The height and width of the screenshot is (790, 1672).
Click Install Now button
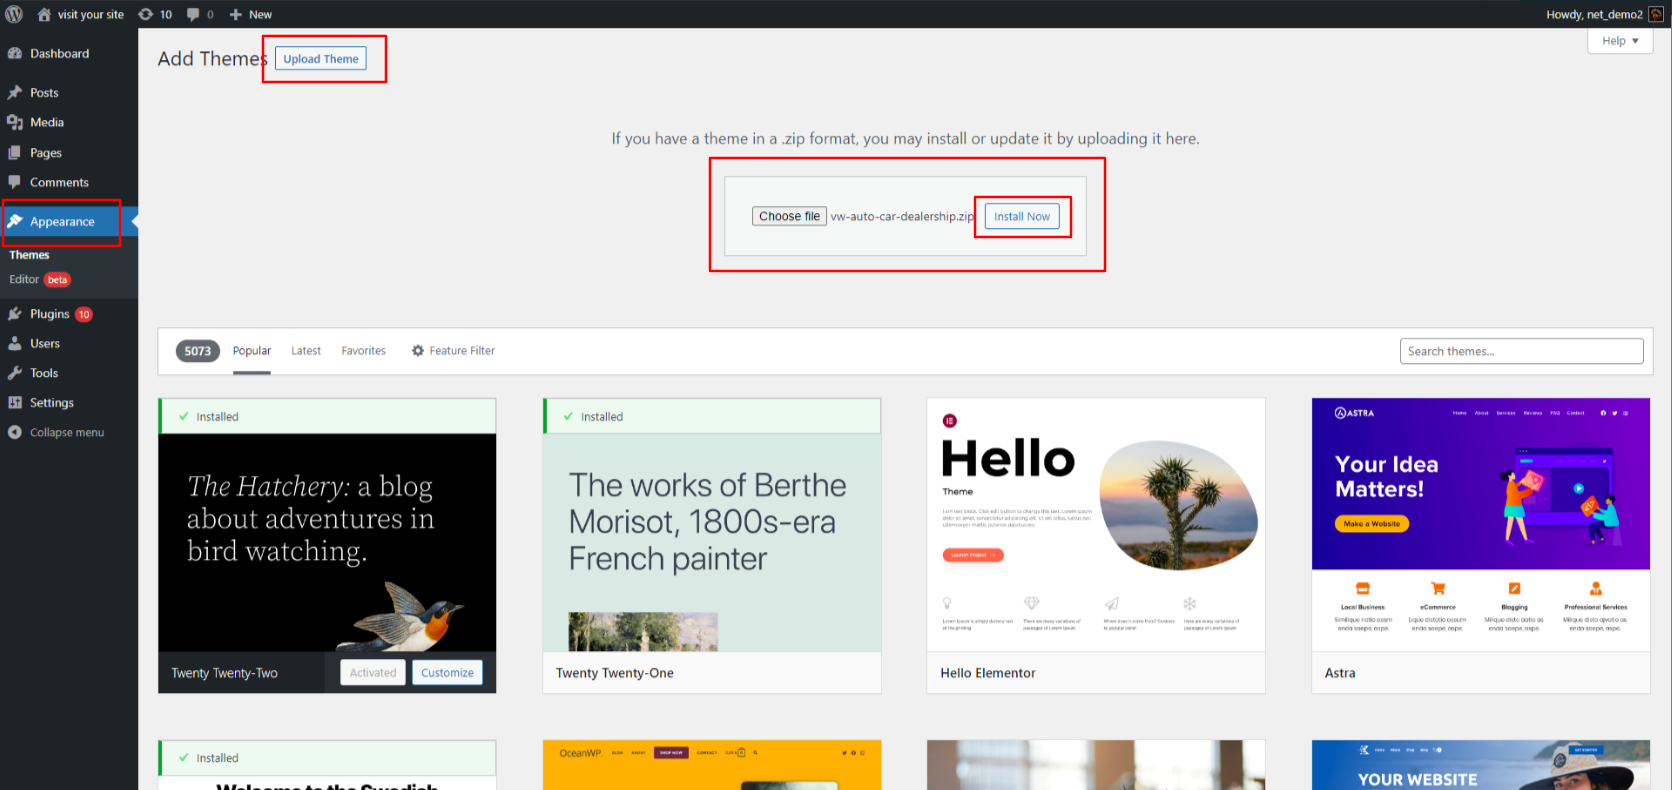pyautogui.click(x=1021, y=216)
